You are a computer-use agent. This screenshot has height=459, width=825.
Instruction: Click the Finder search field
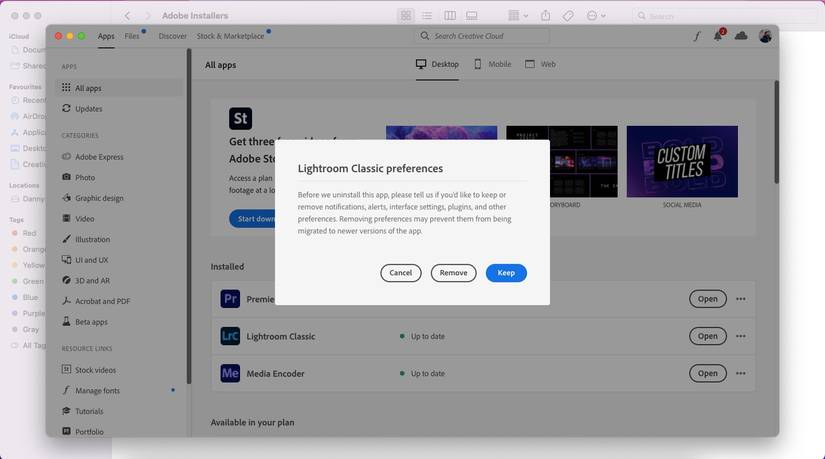tap(726, 16)
